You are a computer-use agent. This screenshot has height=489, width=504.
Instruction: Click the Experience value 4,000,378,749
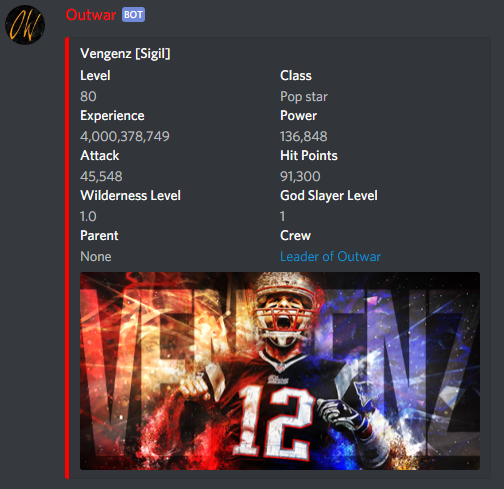coord(125,136)
